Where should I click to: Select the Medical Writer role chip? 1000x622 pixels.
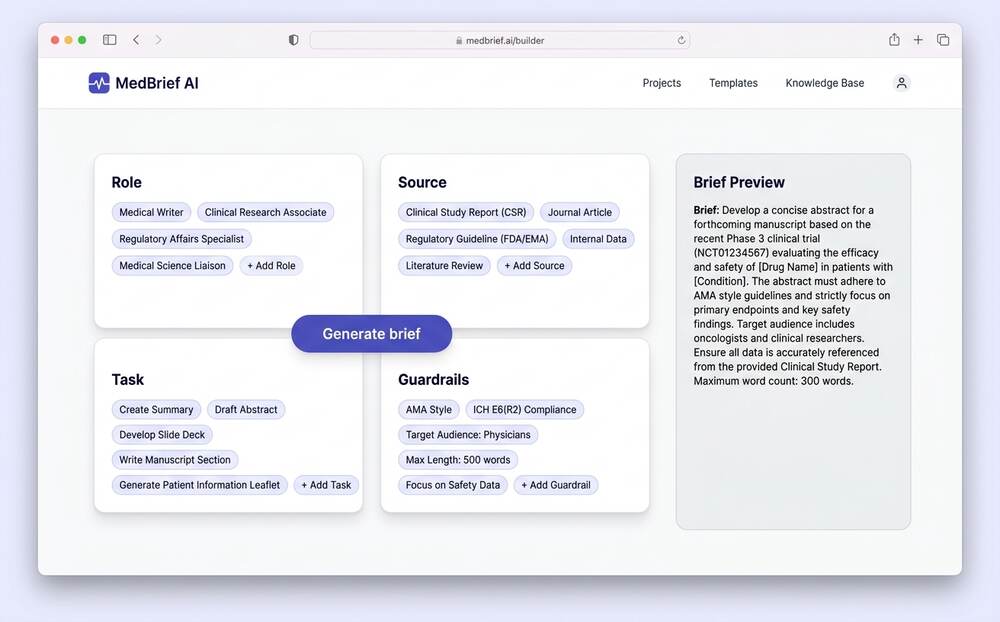[151, 212]
